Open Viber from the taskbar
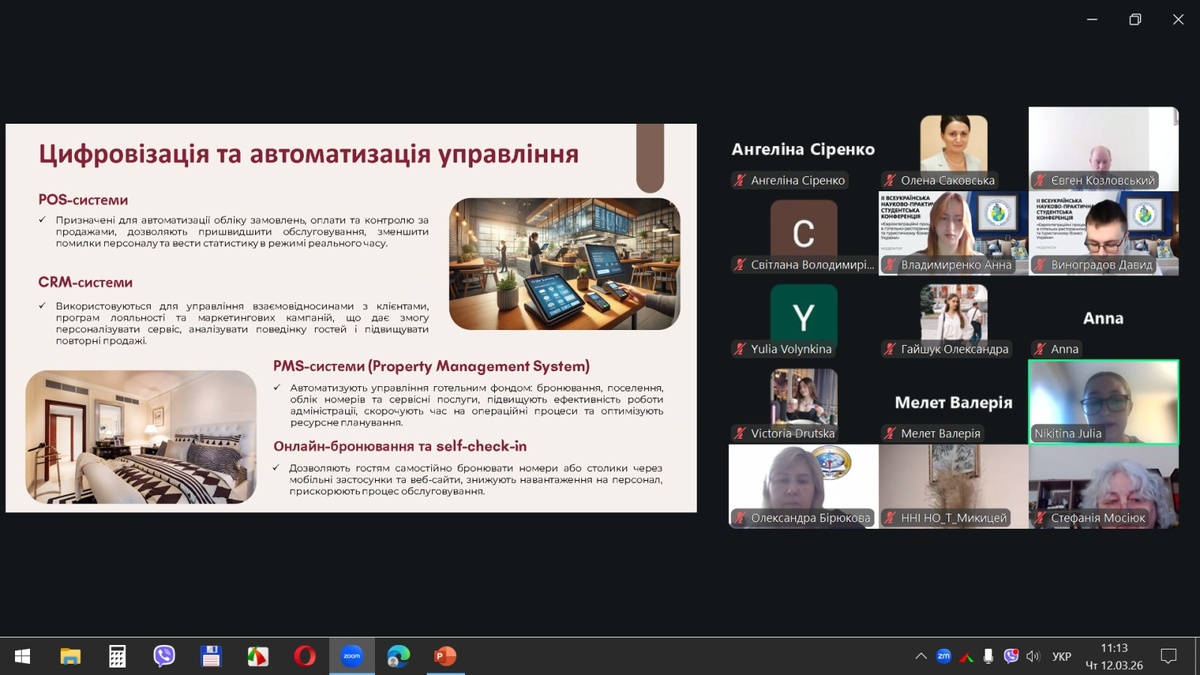1200x675 pixels. coord(164,656)
